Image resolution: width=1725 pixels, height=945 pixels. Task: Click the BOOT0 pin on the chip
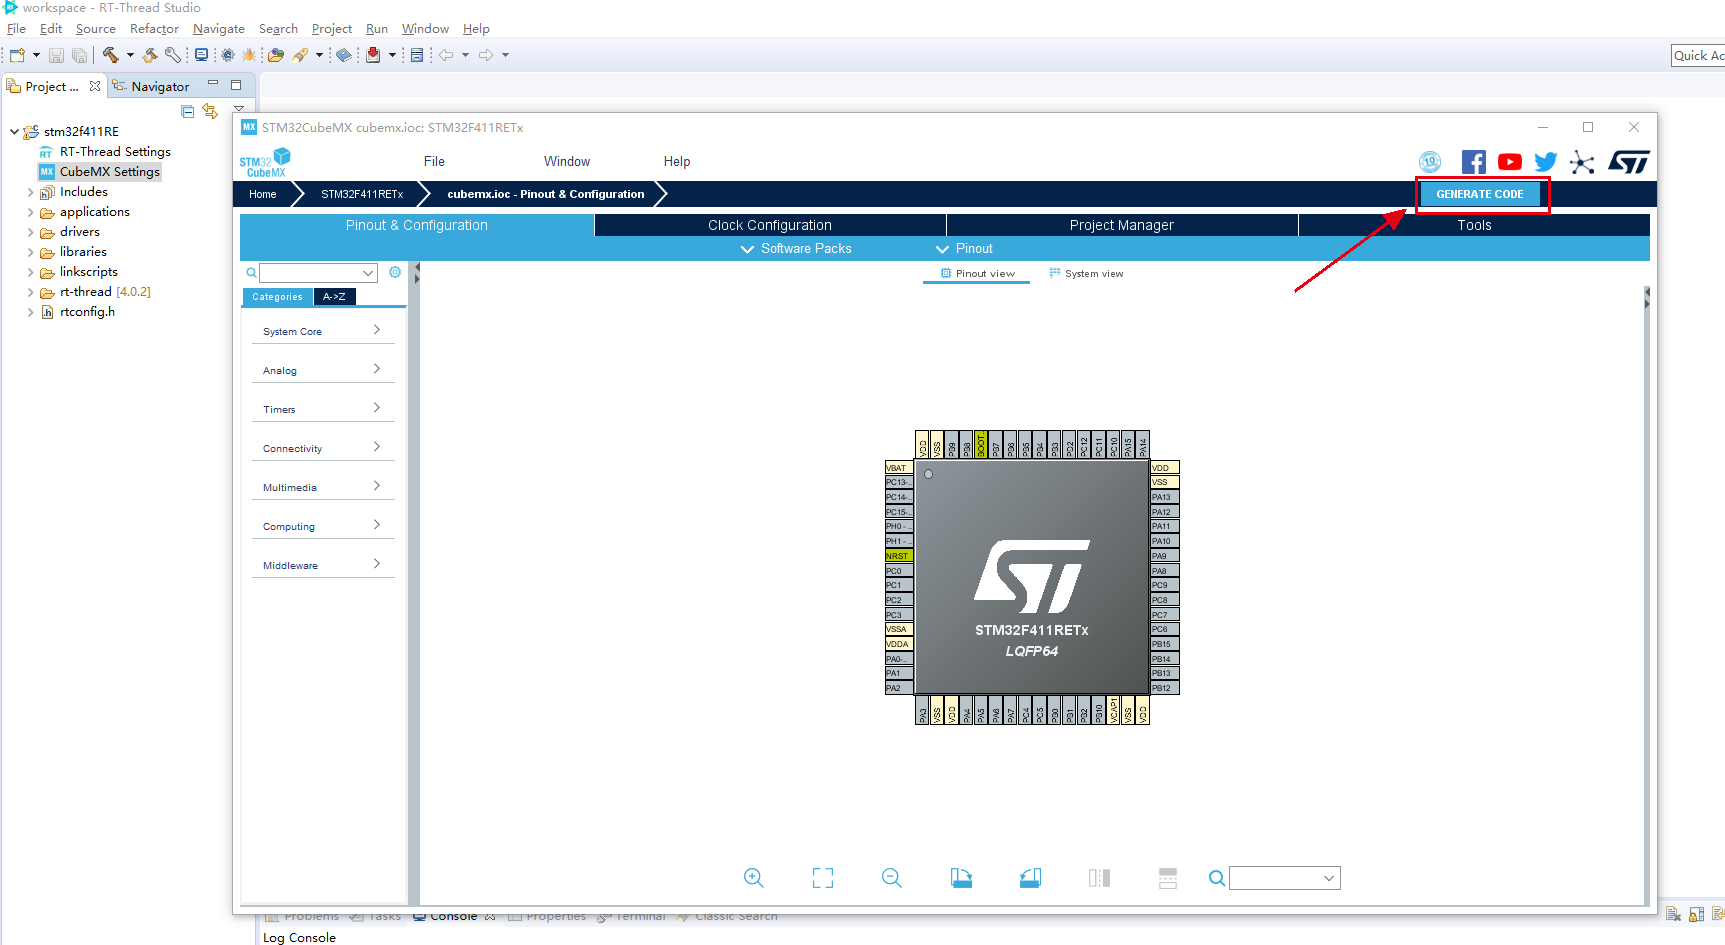point(981,444)
